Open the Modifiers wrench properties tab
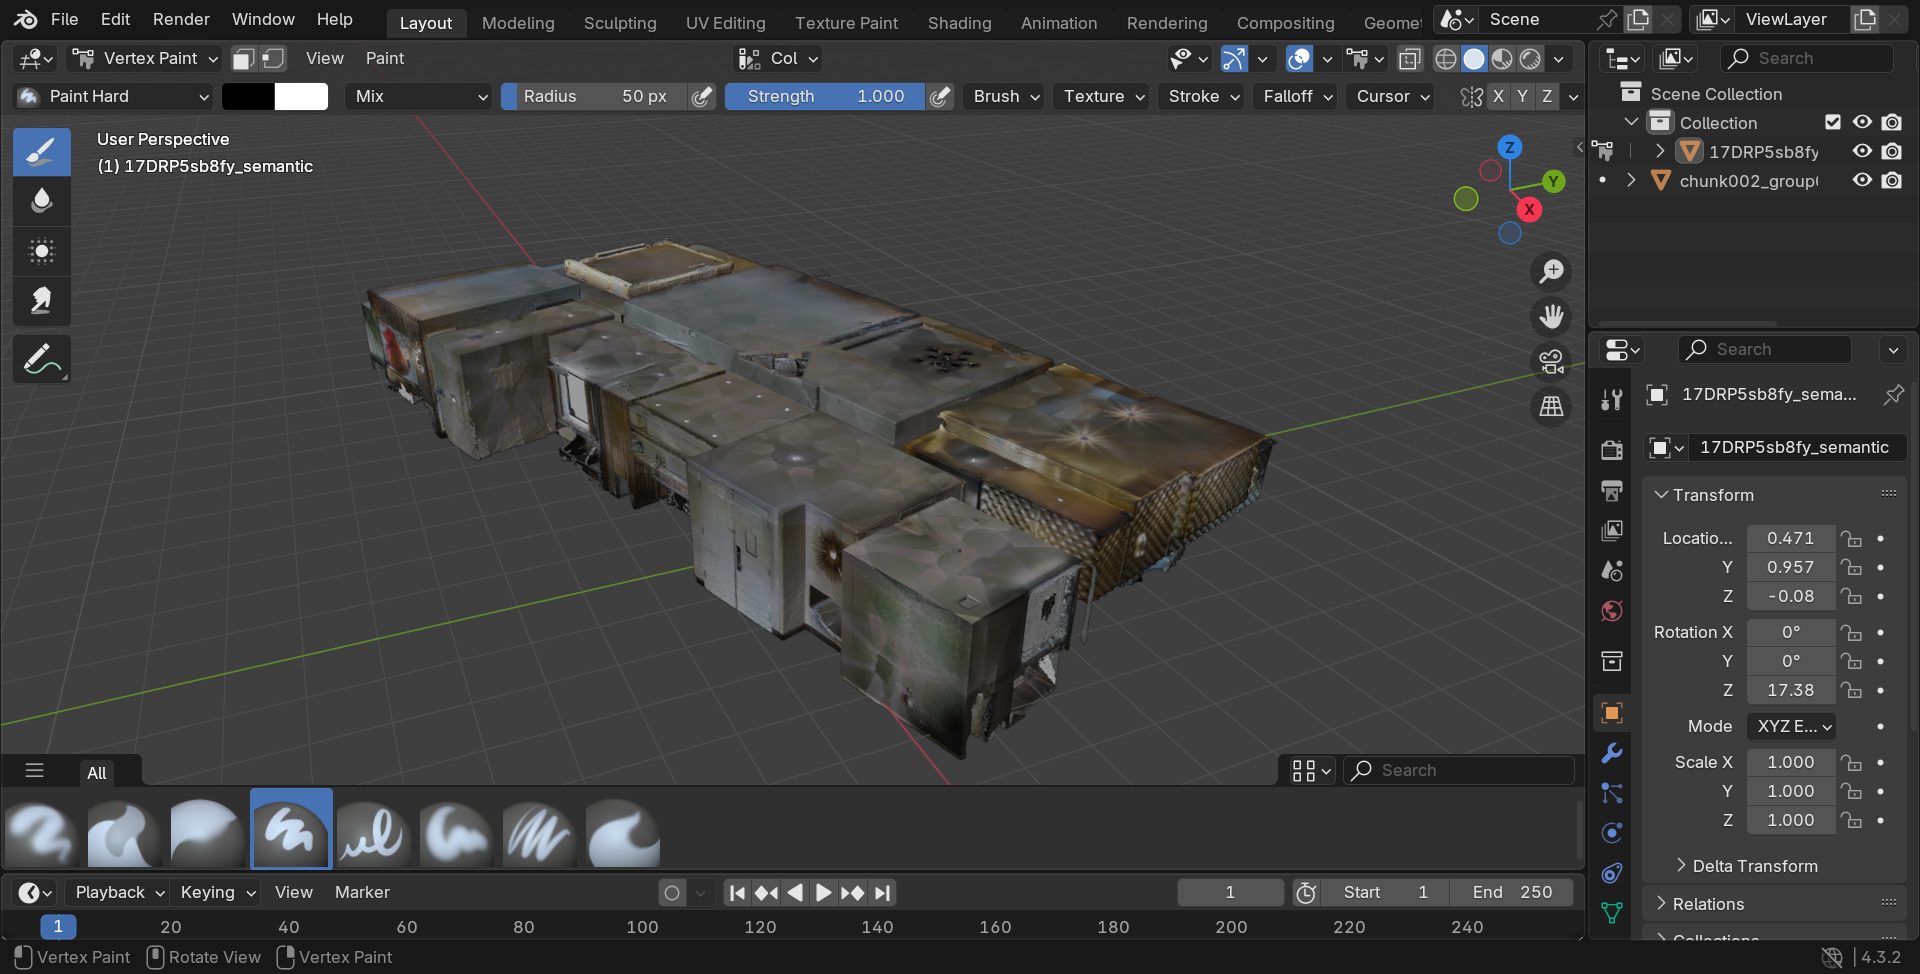 [x=1611, y=753]
